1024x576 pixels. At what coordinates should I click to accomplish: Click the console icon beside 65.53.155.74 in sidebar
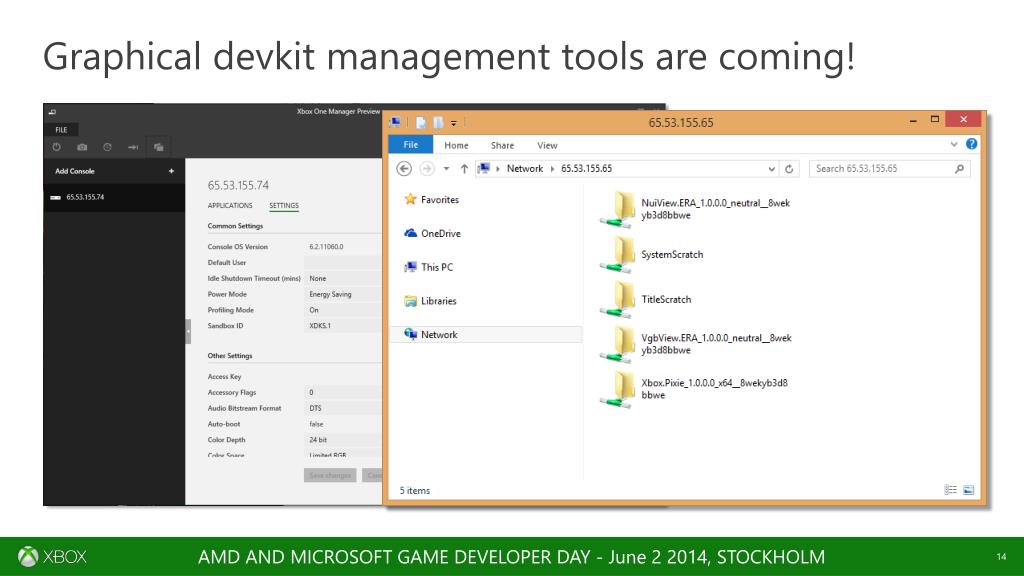tap(56, 197)
